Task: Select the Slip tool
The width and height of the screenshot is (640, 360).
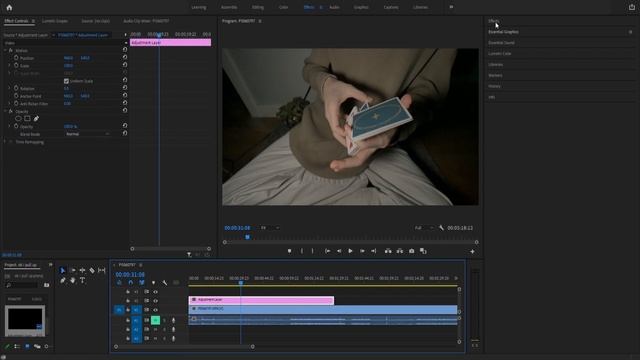Action: click(x=102, y=270)
